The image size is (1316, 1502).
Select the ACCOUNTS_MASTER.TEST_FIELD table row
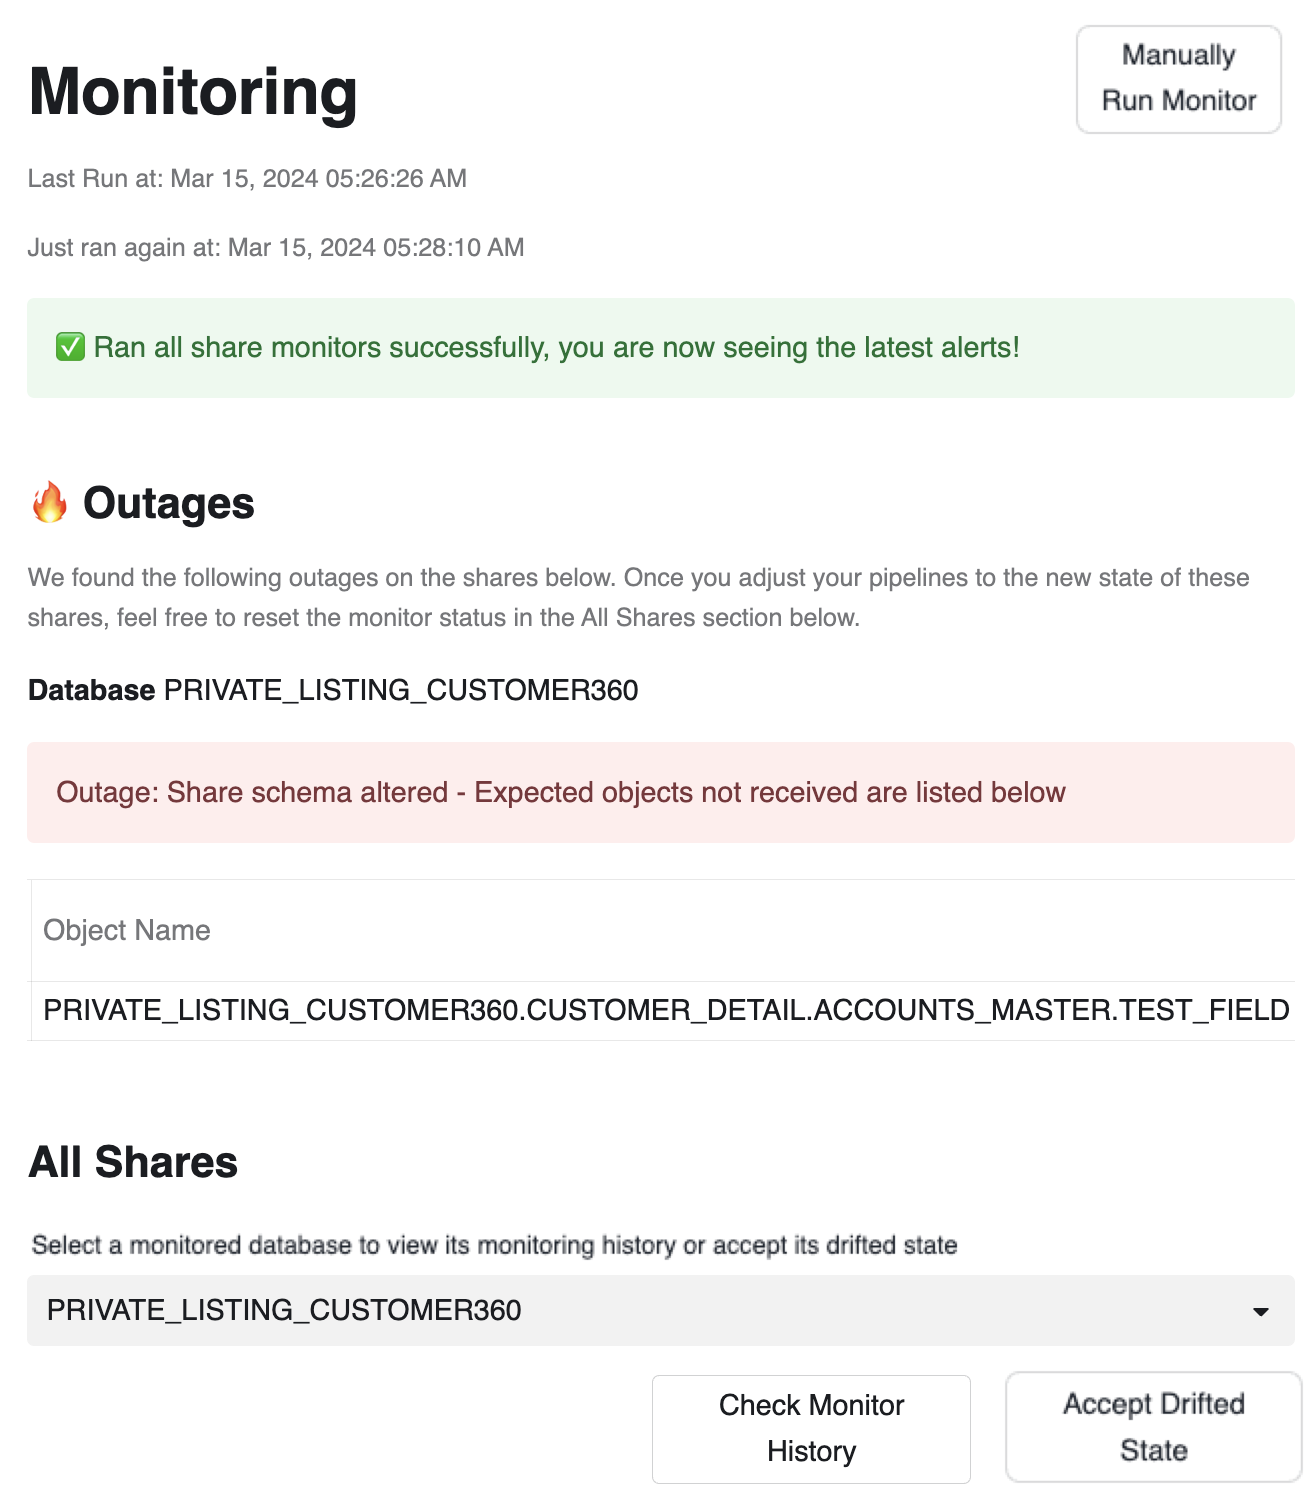coord(666,1010)
